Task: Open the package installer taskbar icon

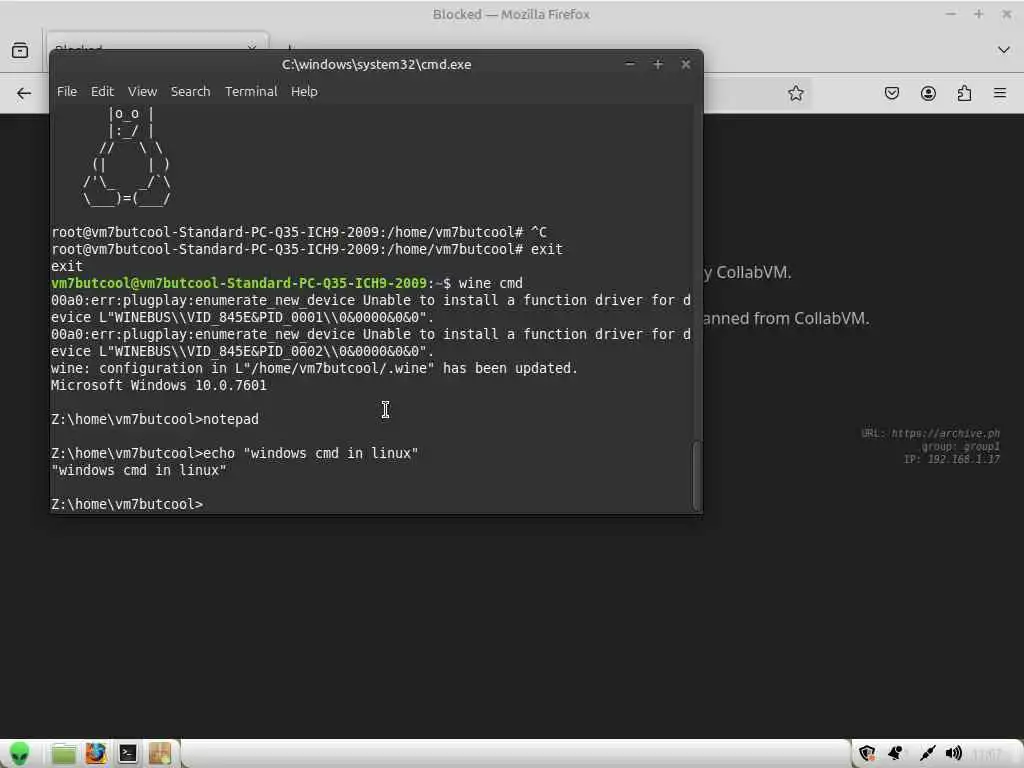Action: [159, 754]
